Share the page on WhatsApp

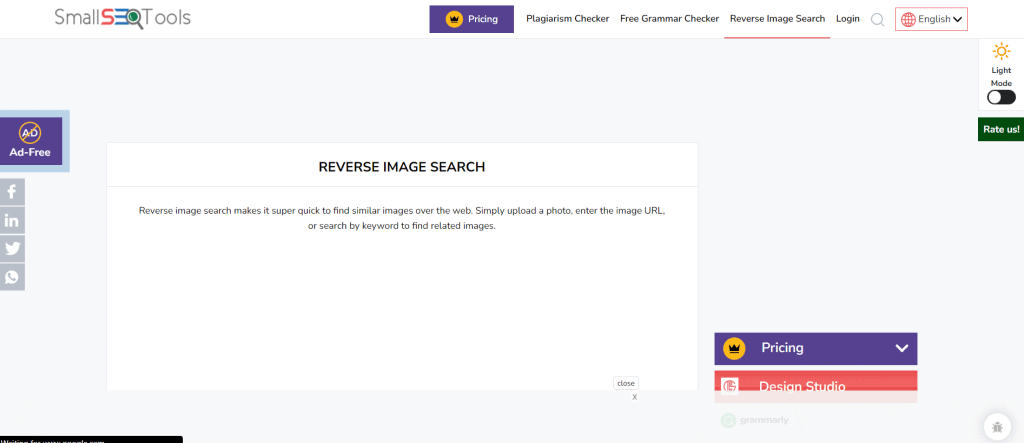pyautogui.click(x=12, y=278)
